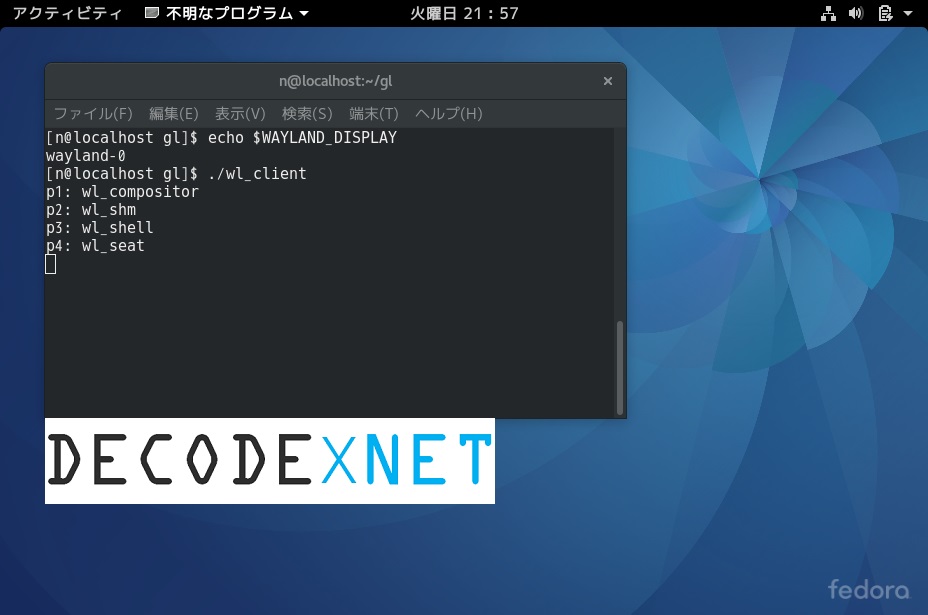Open the ヘルプ(H) menu
This screenshot has width=928, height=615.
click(x=449, y=114)
